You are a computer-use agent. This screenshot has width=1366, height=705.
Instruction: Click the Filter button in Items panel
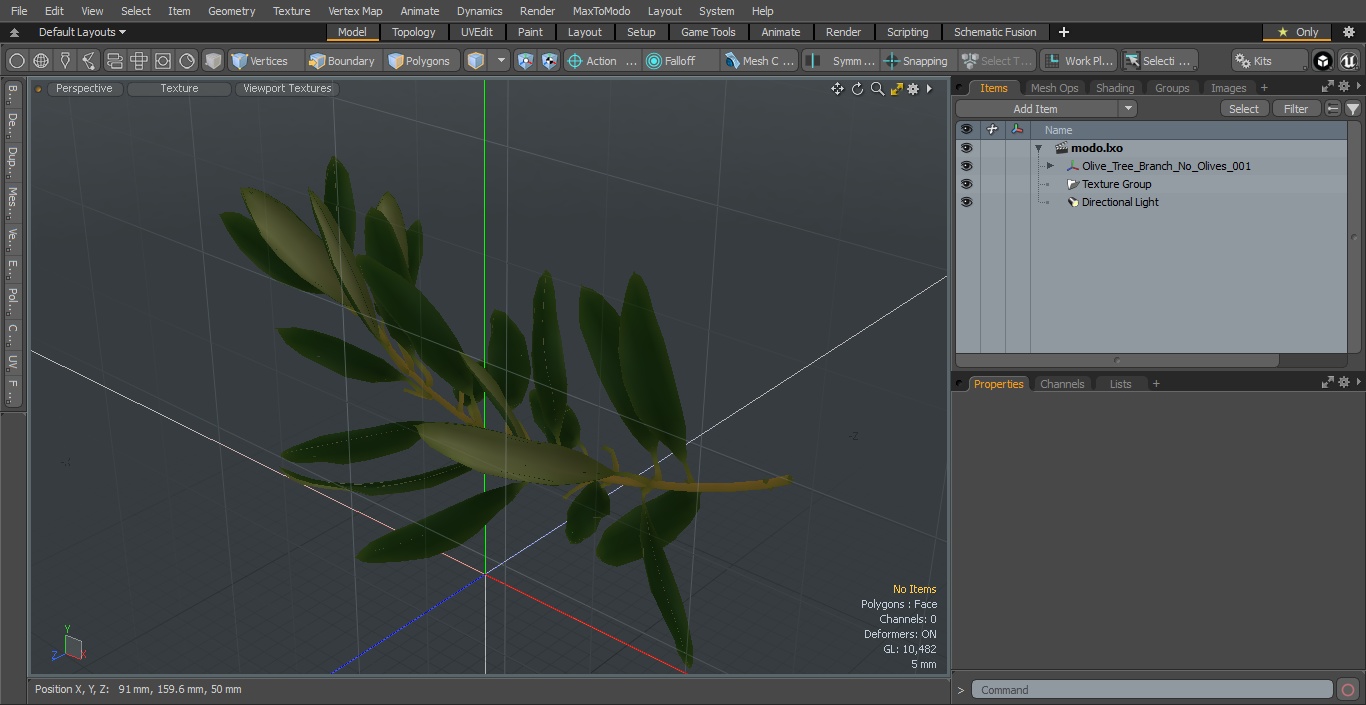[x=1296, y=109]
